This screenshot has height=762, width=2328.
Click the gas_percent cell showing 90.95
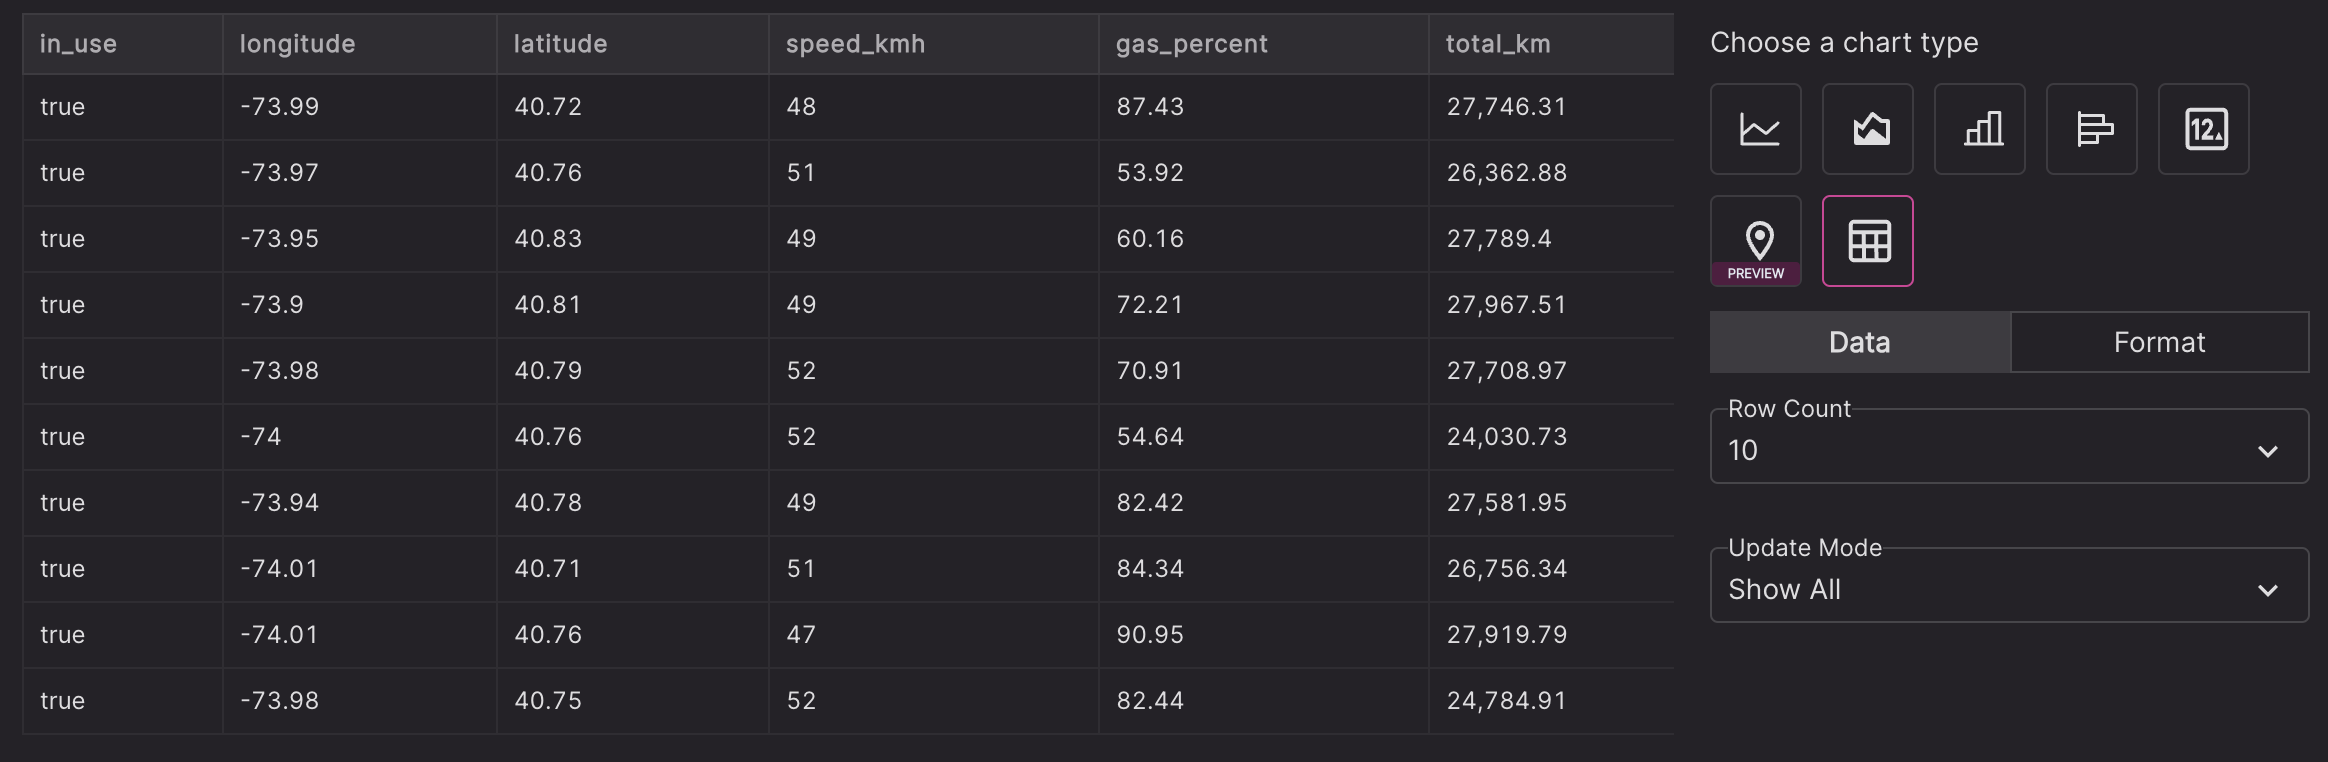pyautogui.click(x=1150, y=635)
